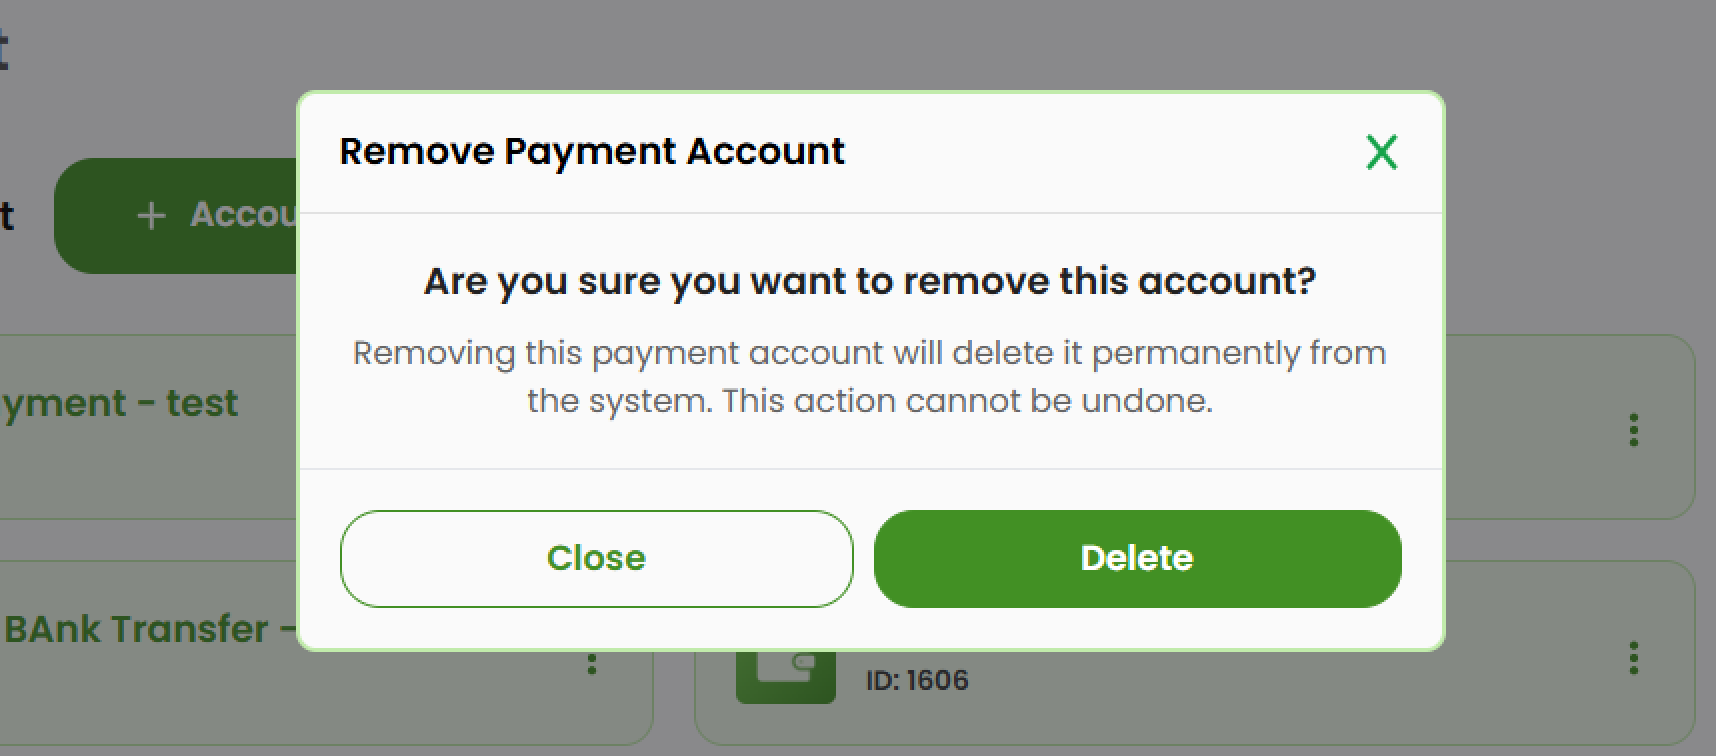This screenshot has height=756, width=1716.
Task: Click the ID: 1606 label
Action: [915, 680]
